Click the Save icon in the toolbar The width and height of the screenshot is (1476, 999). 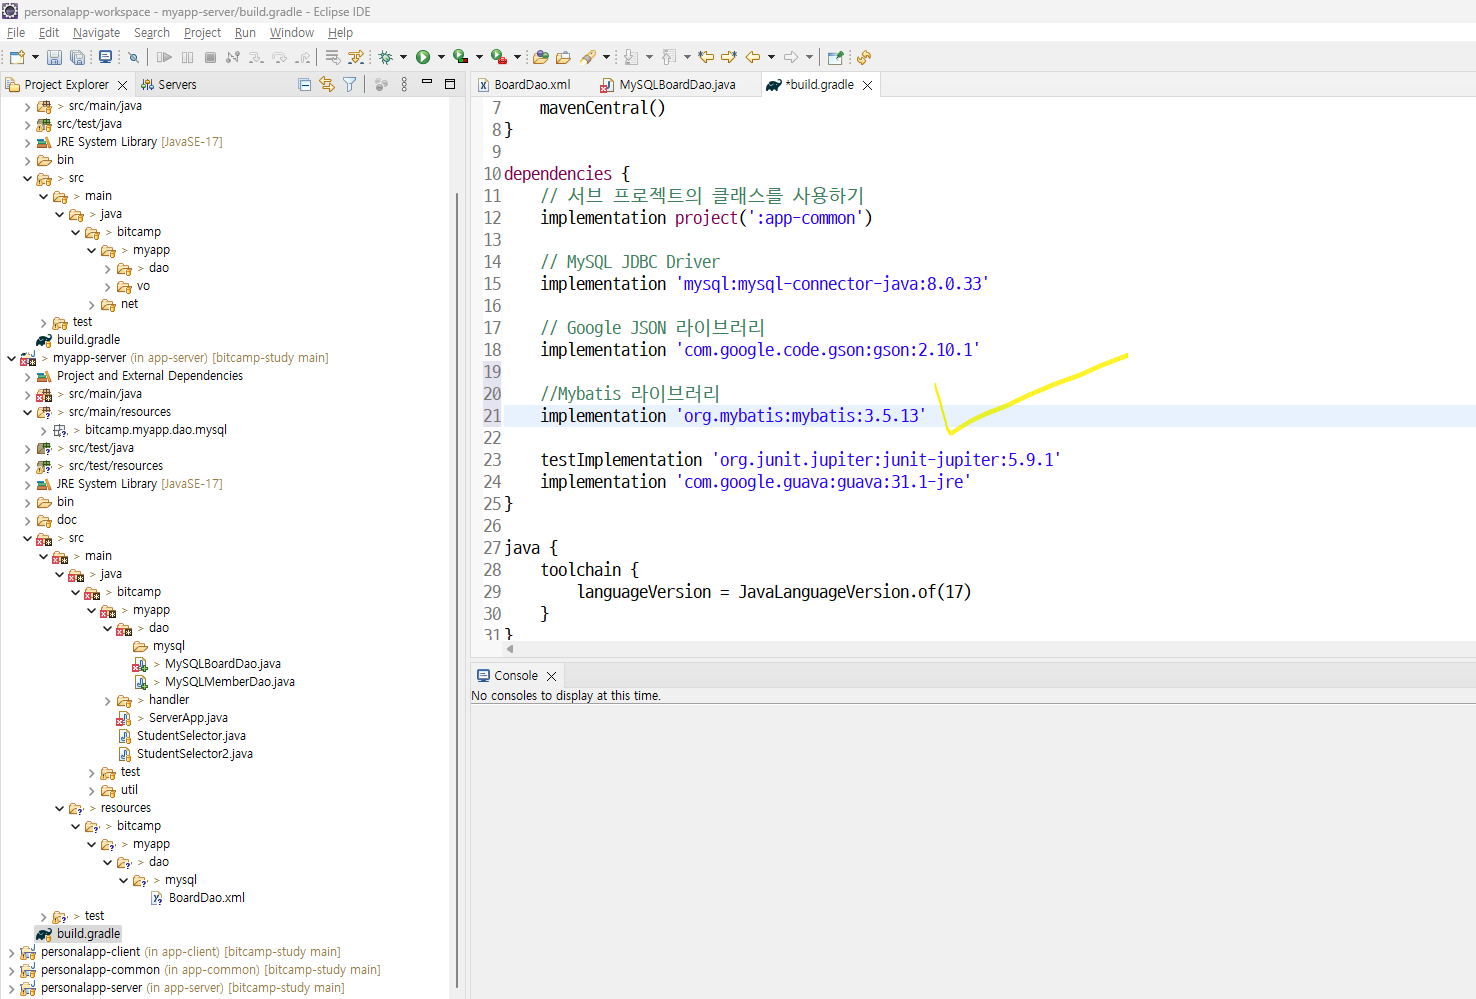[x=54, y=57]
